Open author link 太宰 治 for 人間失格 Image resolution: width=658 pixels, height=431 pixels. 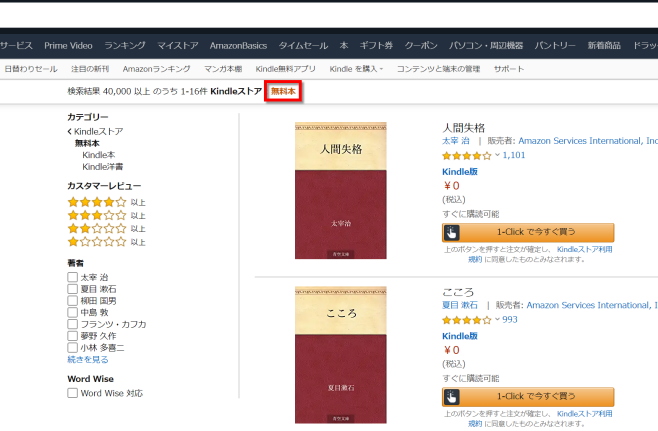[x=456, y=141]
